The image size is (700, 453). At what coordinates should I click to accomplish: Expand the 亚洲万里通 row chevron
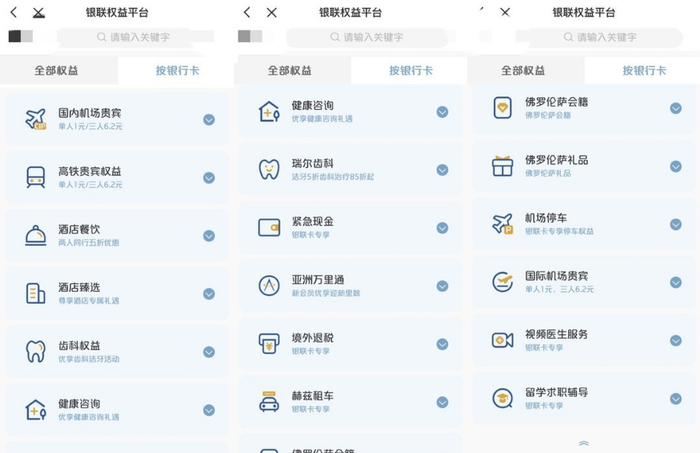point(442,286)
